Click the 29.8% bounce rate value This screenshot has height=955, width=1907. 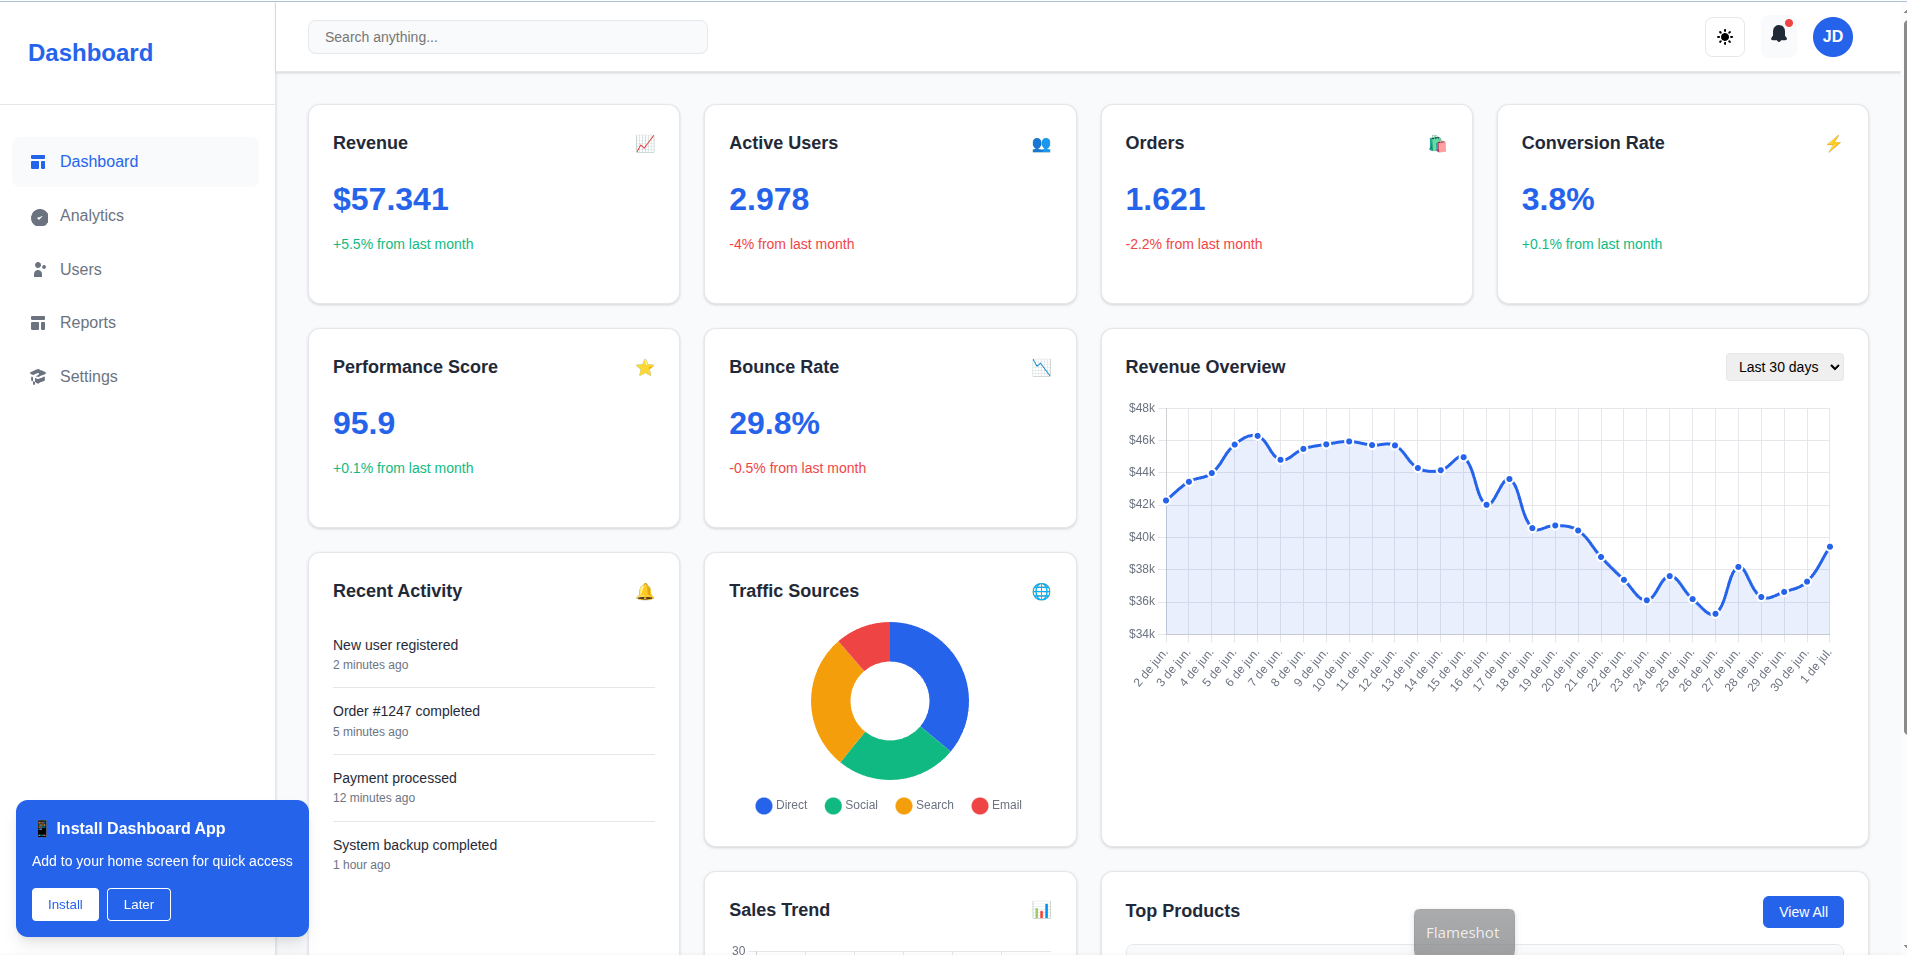[x=774, y=423]
